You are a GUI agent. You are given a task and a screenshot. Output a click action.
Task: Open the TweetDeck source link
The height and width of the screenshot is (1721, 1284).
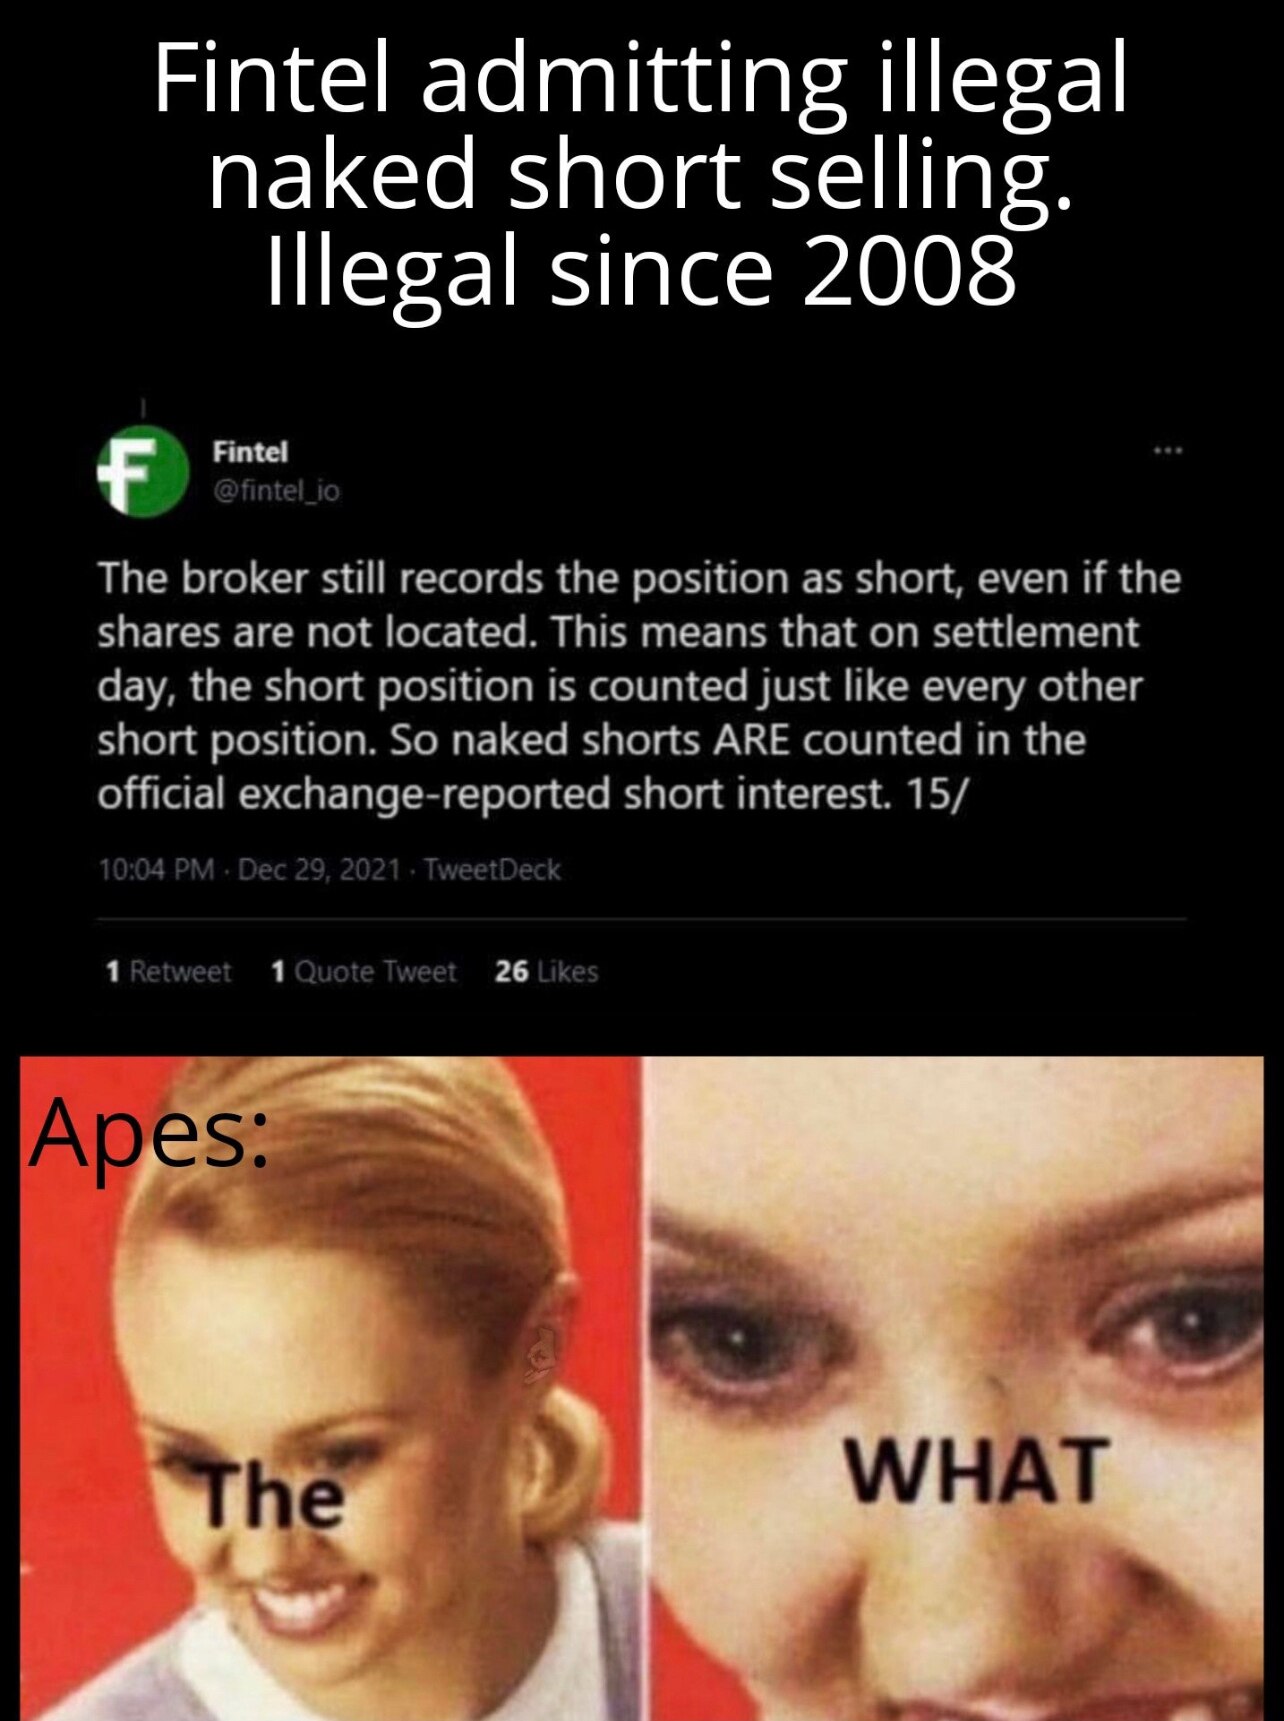(x=492, y=869)
